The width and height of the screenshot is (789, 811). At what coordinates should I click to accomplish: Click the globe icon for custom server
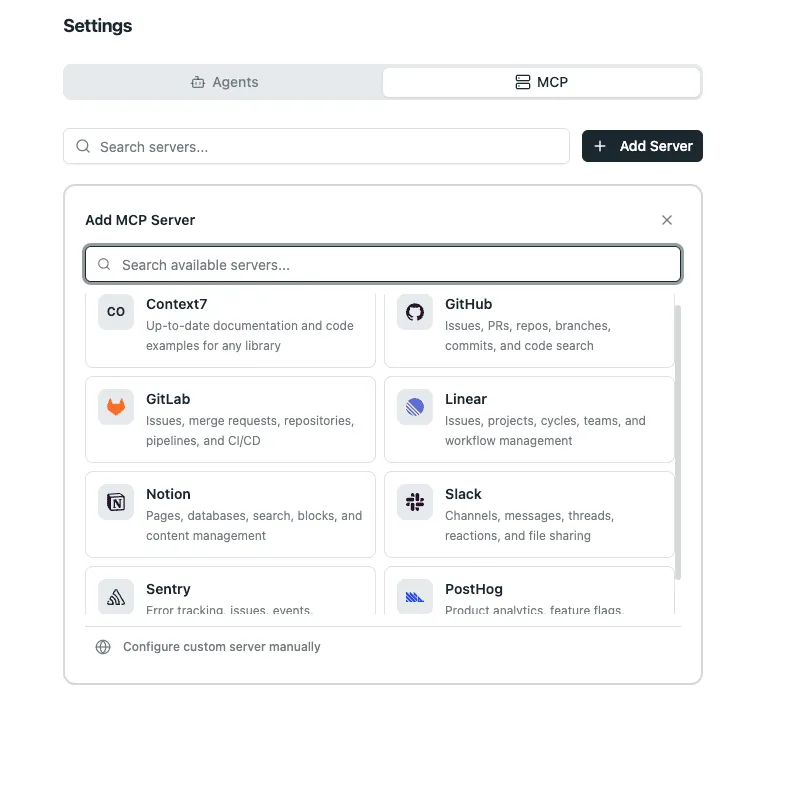click(x=103, y=647)
